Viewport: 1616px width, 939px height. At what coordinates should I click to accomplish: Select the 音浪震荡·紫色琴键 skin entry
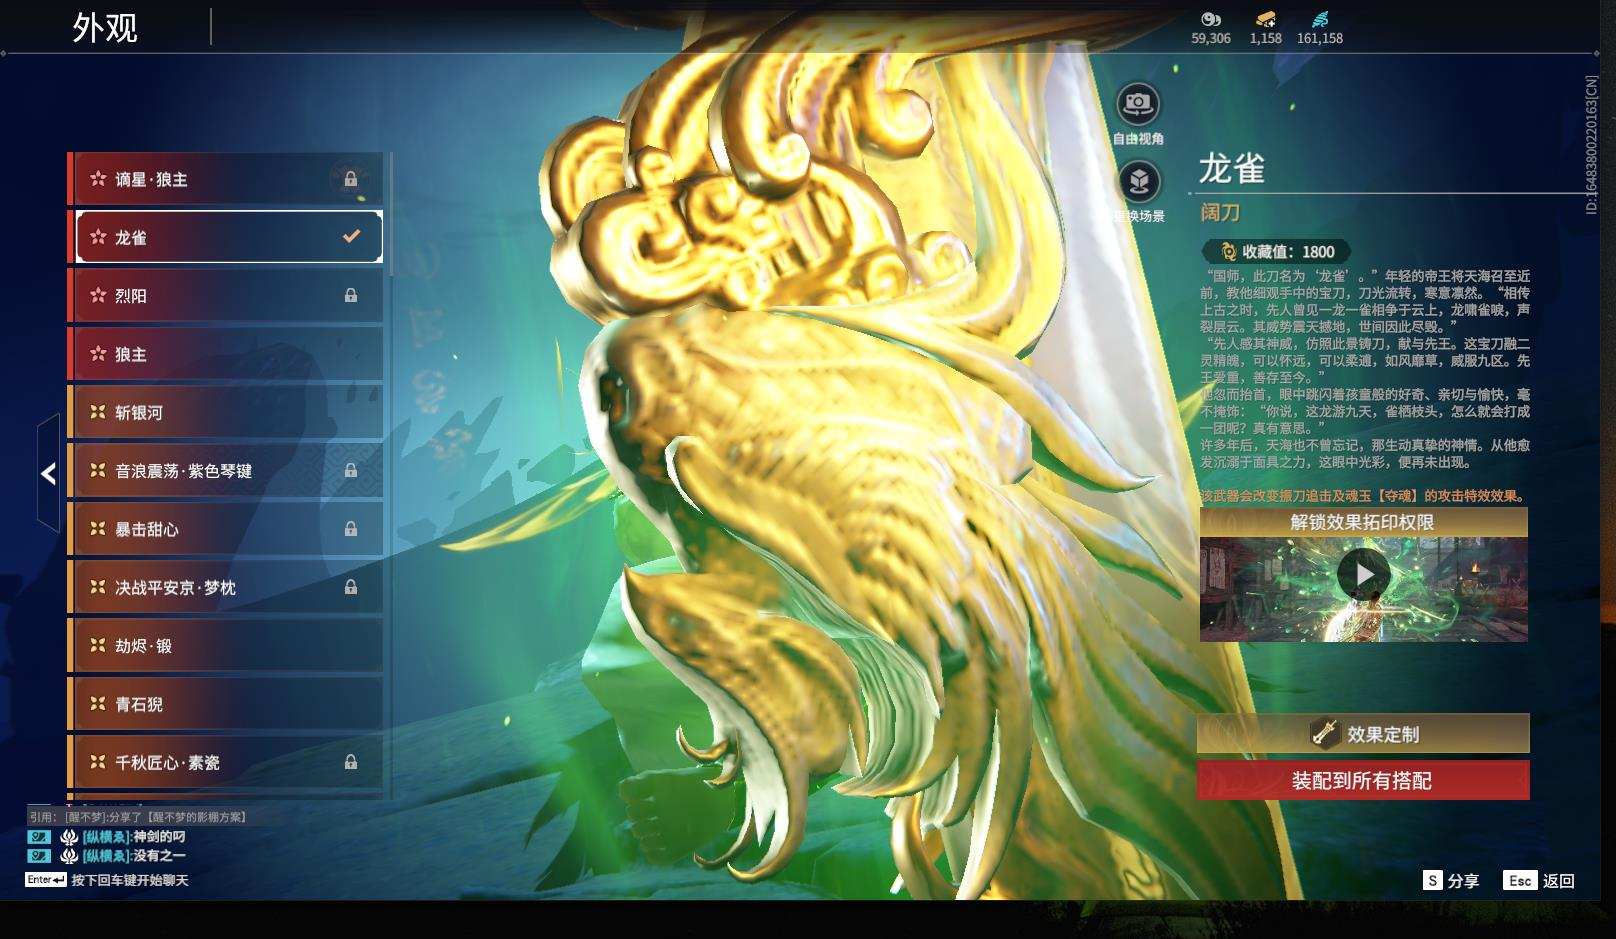[x=225, y=470]
